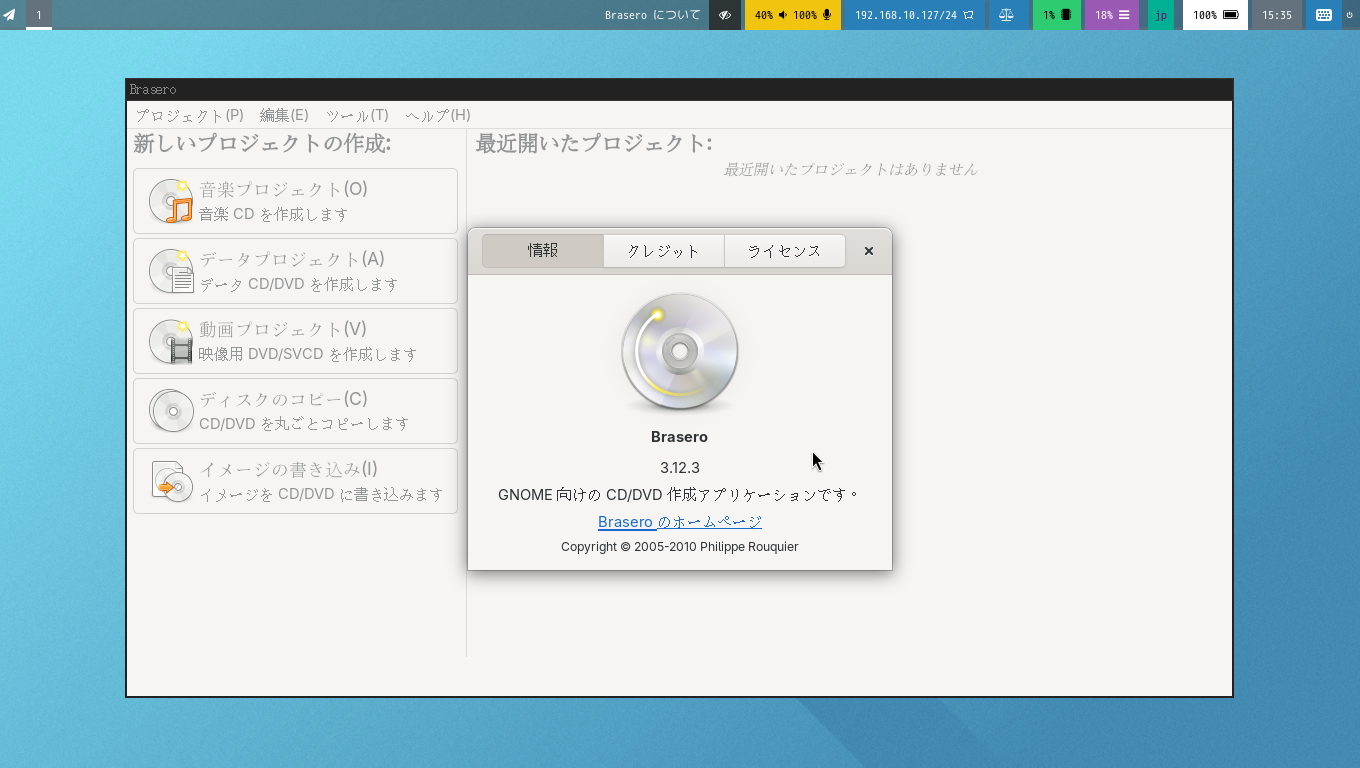The image size is (1360, 768).
Task: Click the Brasero name in About dialog
Action: point(680,437)
